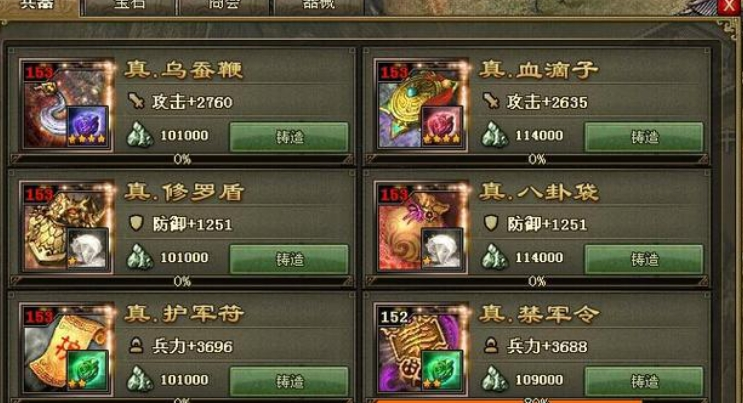Click the 真.乌蚕鞭 whip weapon icon
Image resolution: width=743 pixels, height=403 pixels.
point(66,105)
